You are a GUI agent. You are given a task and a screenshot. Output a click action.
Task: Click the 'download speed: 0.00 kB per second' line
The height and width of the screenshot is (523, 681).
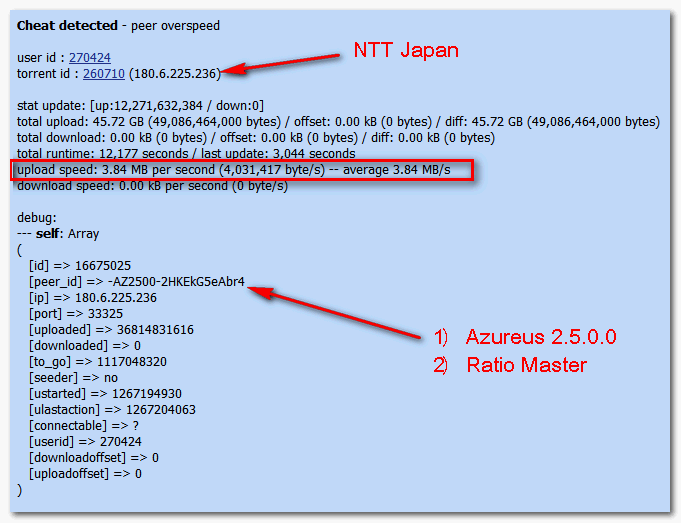152,185
